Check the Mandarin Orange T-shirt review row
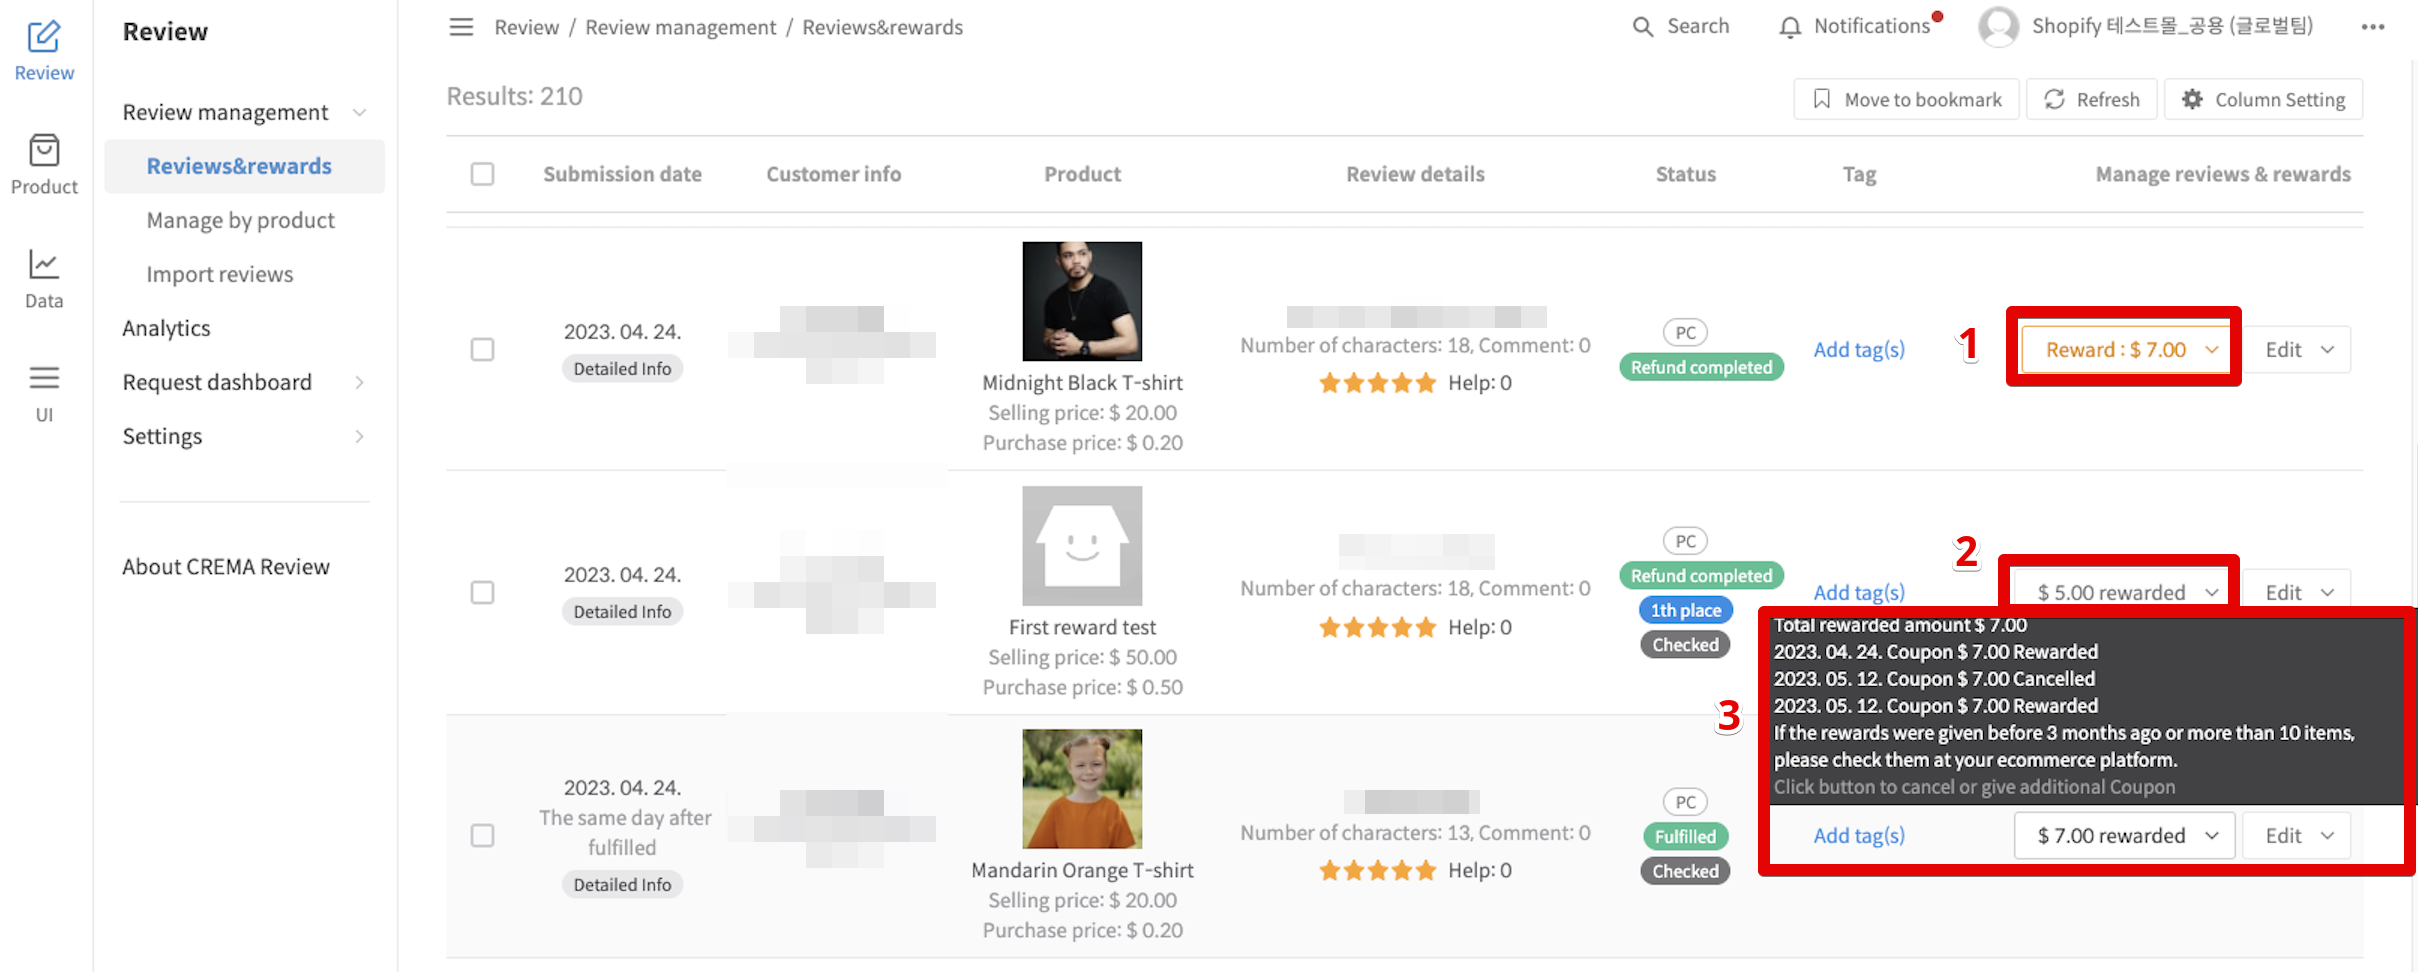This screenshot has width=2421, height=972. (x=483, y=835)
